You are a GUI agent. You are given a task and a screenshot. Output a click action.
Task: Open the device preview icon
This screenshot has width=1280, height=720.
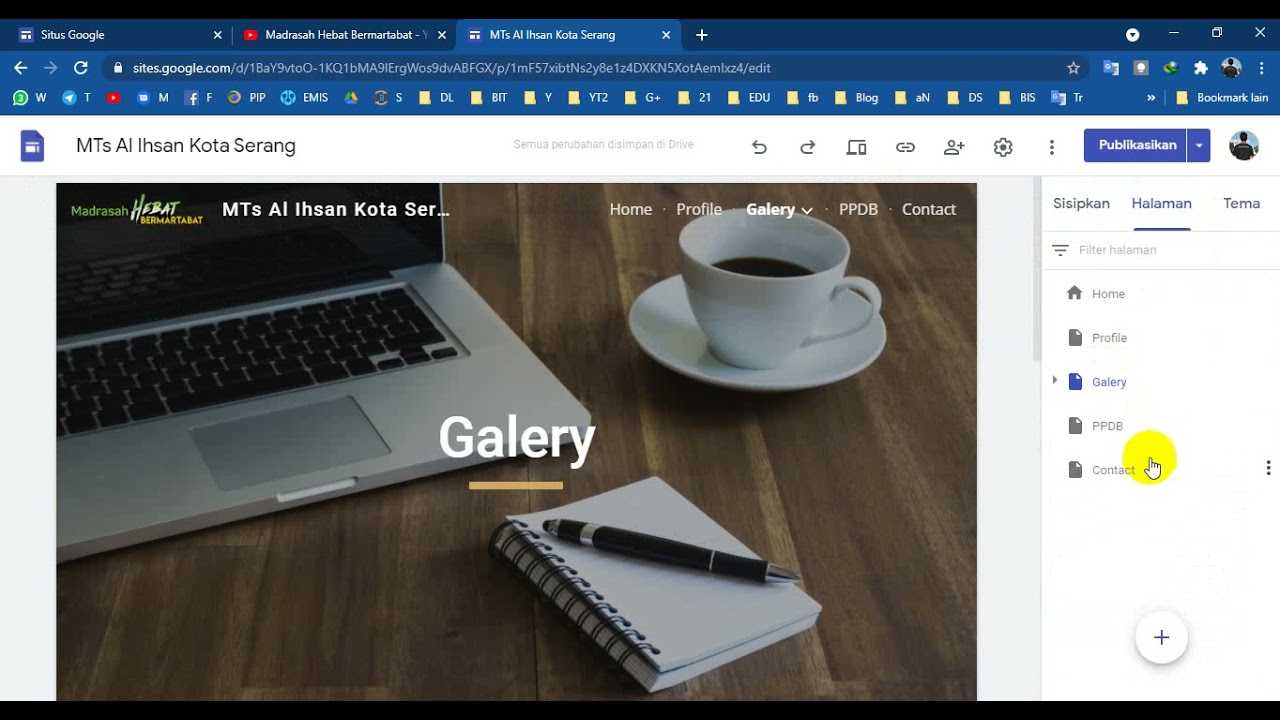pos(856,147)
